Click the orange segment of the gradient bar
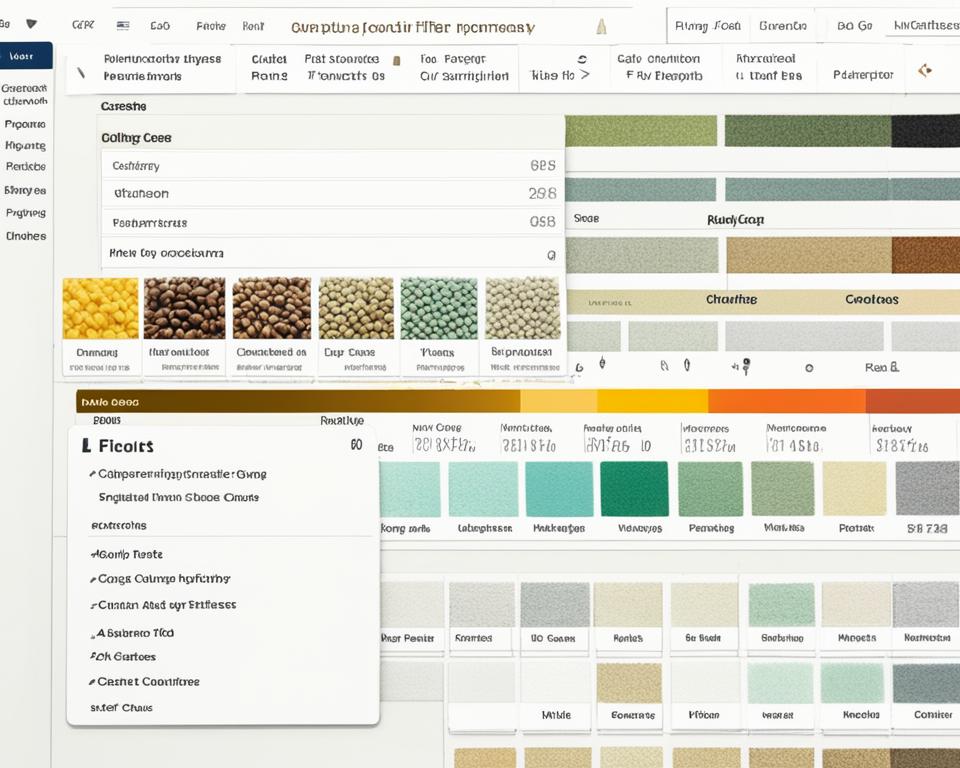The width and height of the screenshot is (960, 768). point(786,401)
